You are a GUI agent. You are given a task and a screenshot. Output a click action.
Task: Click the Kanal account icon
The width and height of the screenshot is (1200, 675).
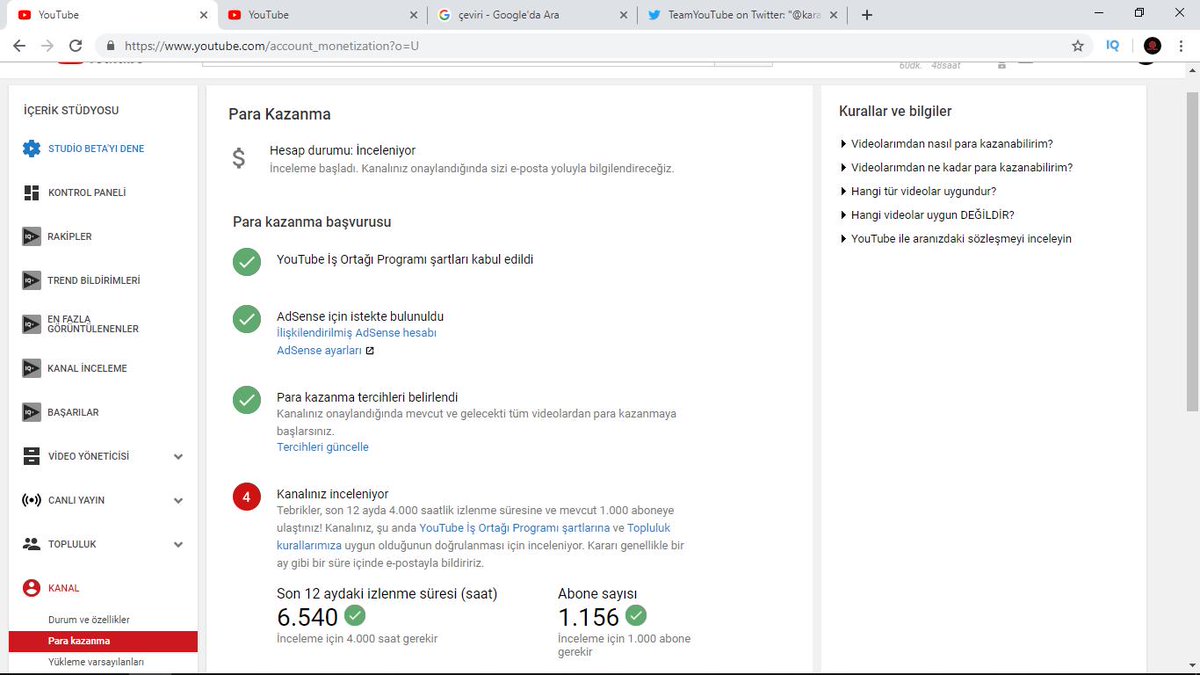coord(31,588)
